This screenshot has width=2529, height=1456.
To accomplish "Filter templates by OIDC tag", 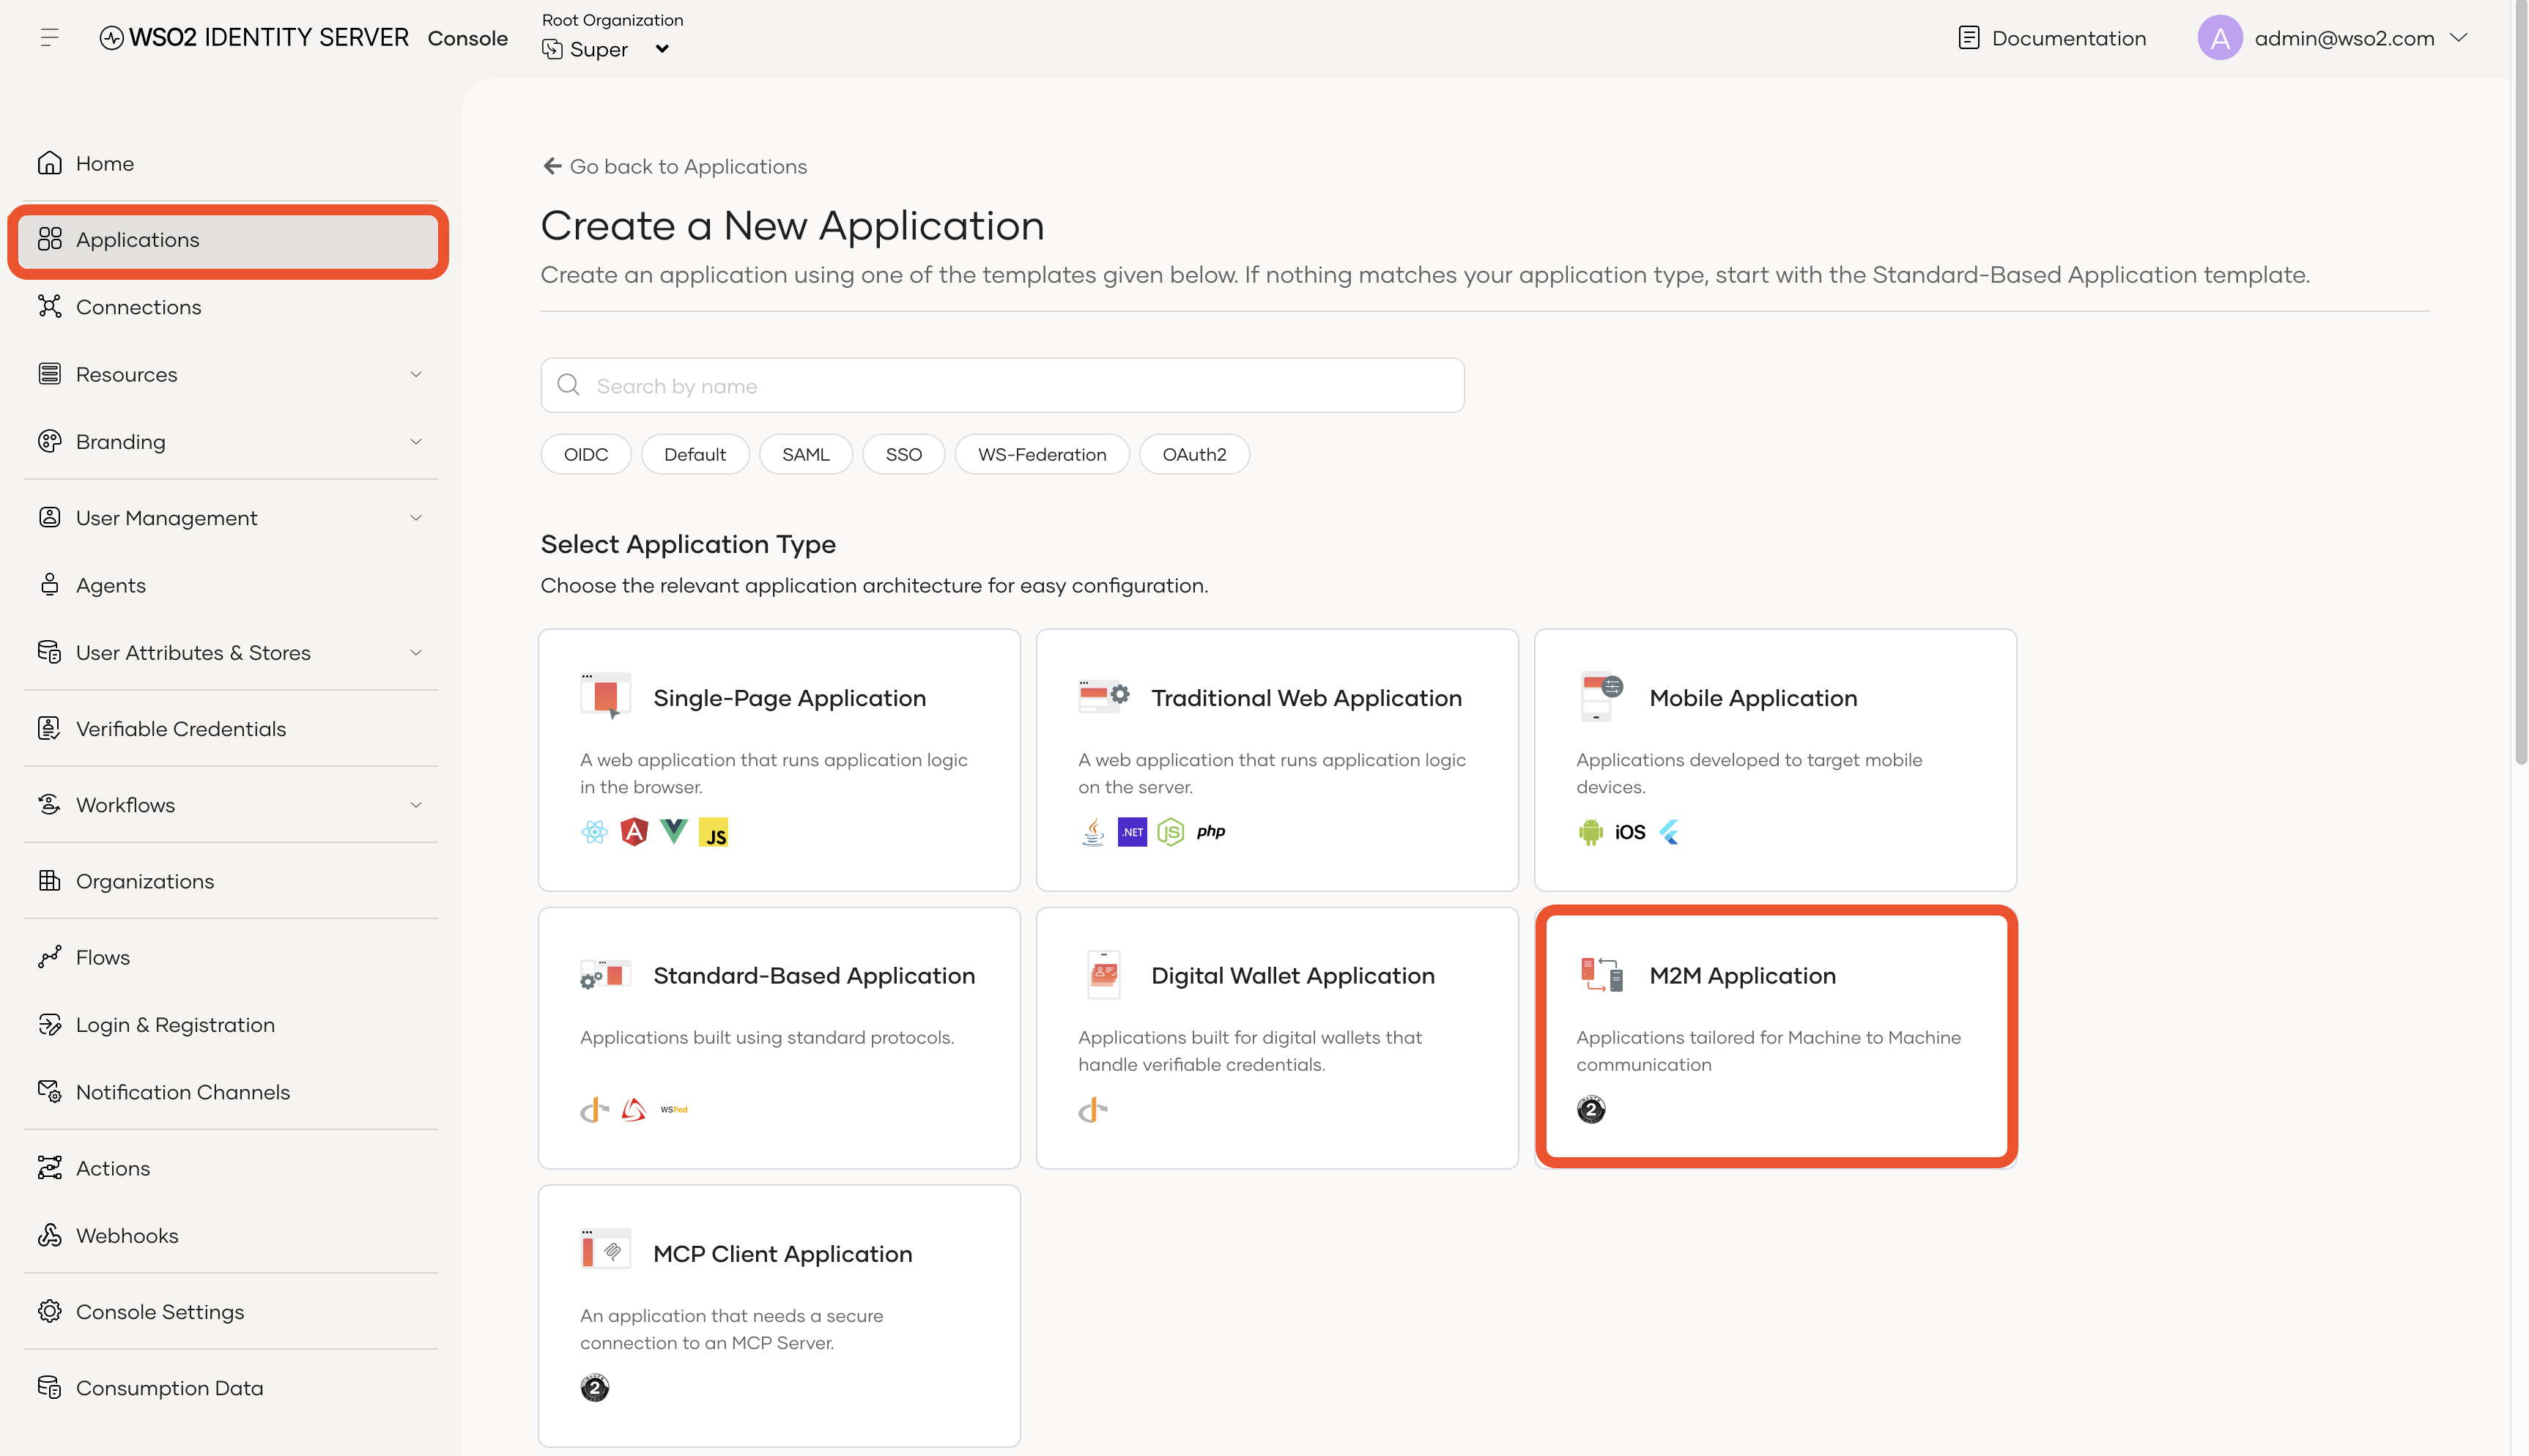I will click(x=586, y=454).
